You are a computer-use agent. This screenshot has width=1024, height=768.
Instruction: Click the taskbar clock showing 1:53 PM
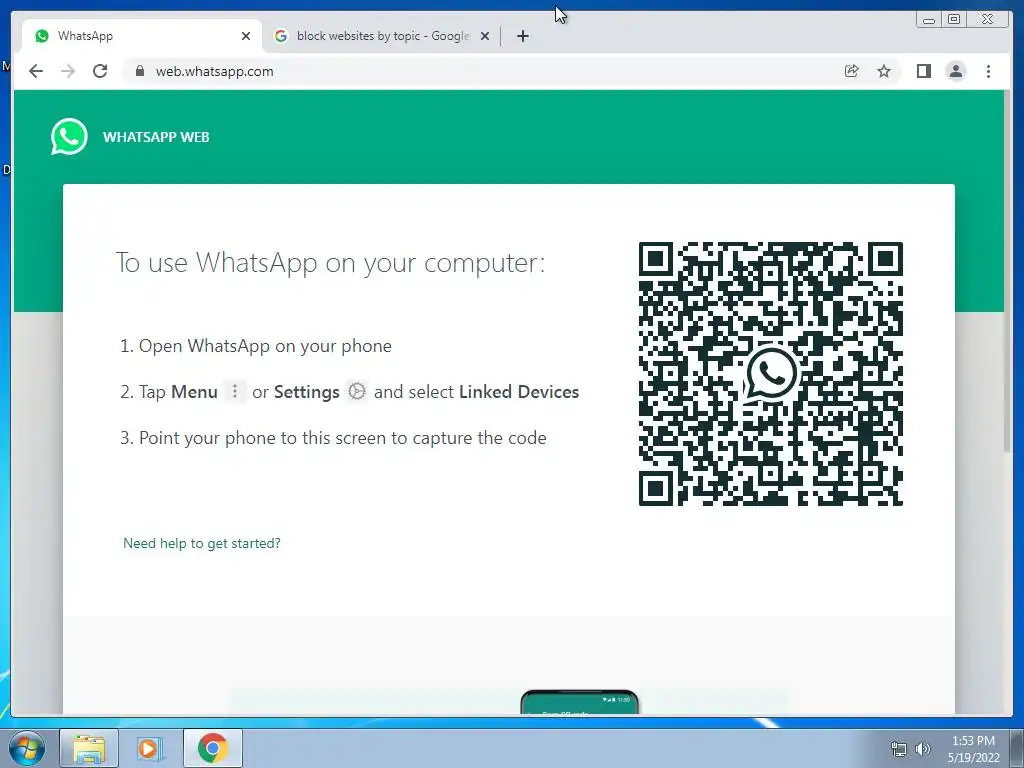973,749
